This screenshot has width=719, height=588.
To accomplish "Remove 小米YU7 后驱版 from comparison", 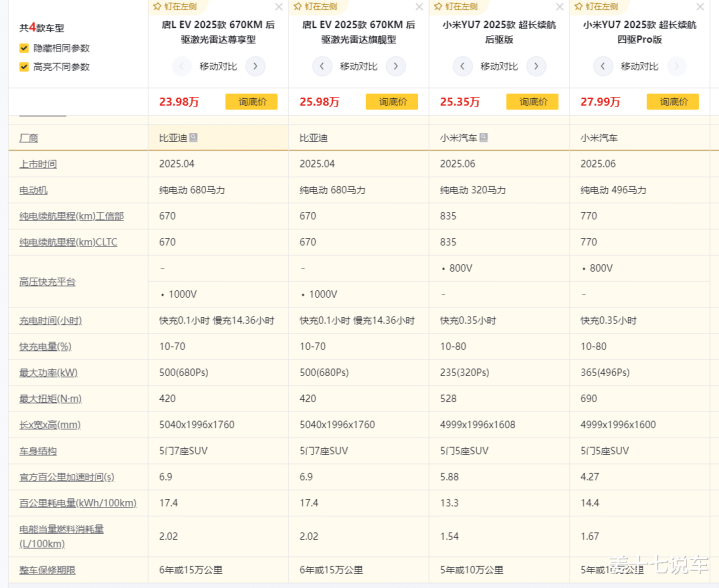I will click(x=559, y=7).
